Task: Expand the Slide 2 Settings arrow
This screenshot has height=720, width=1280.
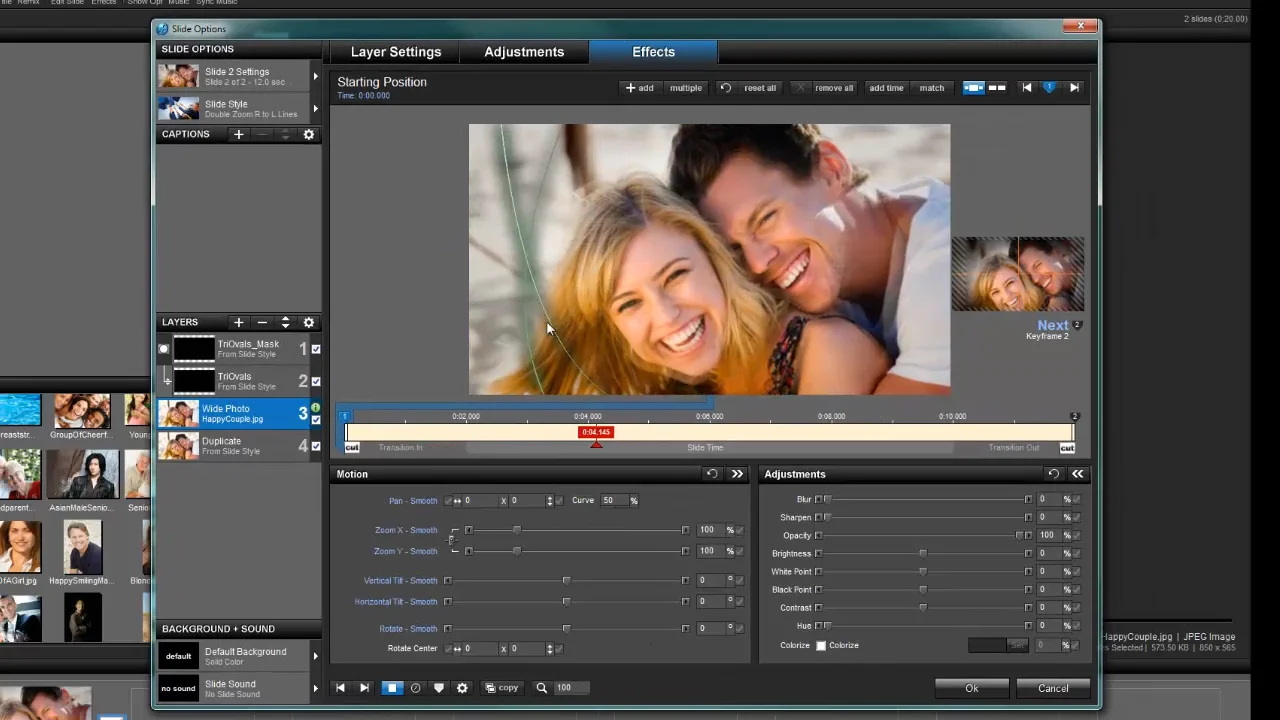Action: click(x=315, y=77)
